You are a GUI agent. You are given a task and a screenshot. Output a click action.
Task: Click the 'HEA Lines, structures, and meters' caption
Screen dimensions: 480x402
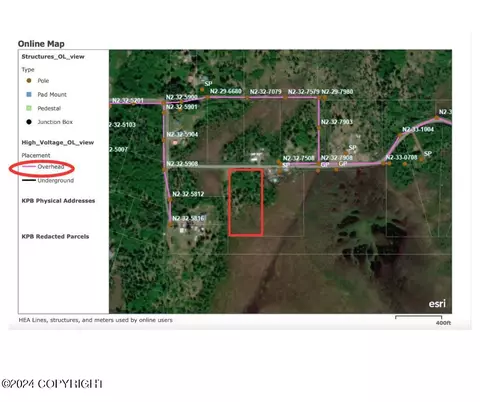pyautogui.click(x=95, y=320)
